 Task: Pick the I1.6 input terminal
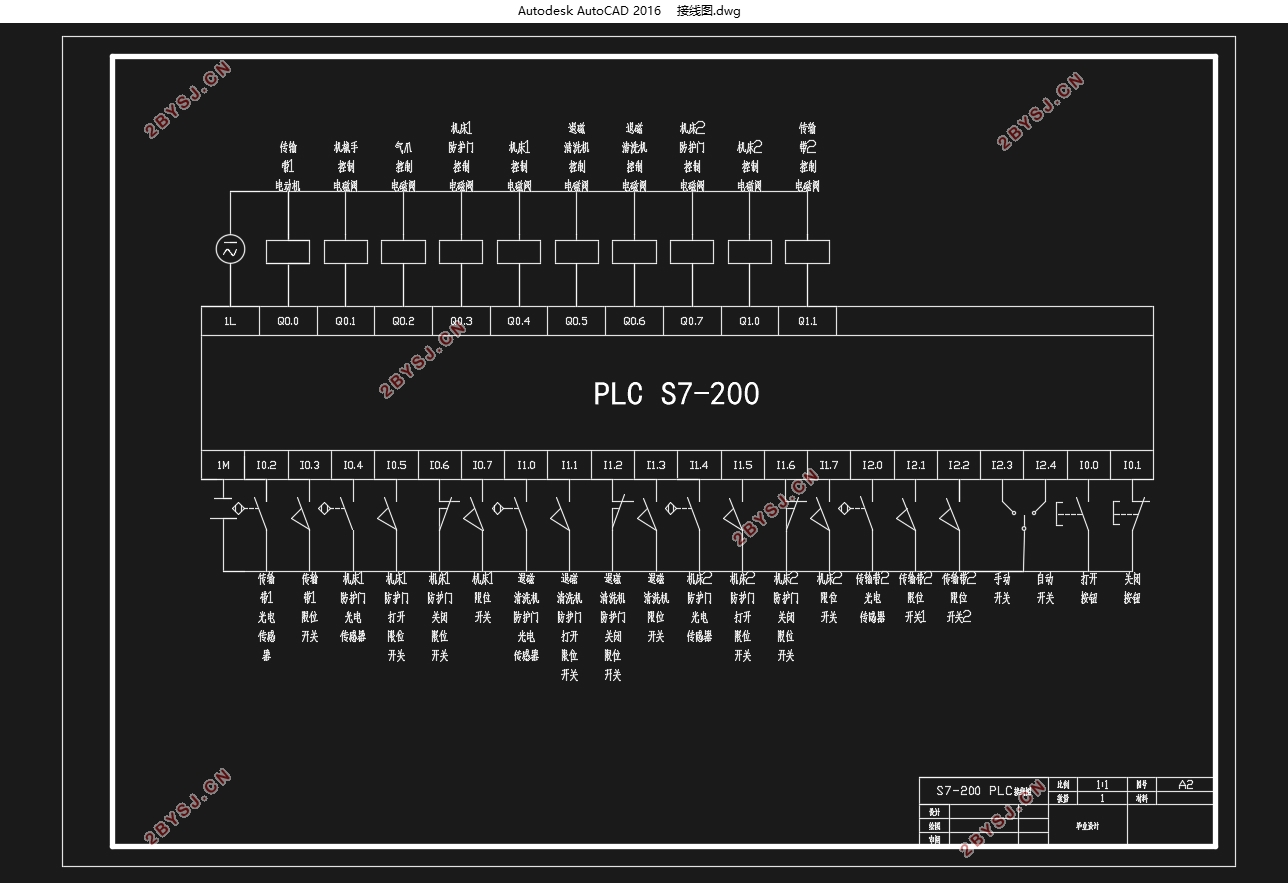(x=786, y=465)
